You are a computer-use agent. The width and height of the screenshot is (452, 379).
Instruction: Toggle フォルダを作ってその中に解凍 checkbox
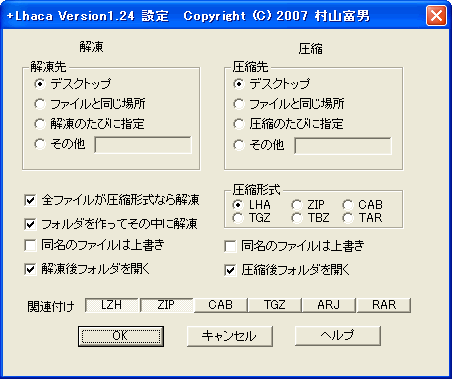click(x=30, y=224)
